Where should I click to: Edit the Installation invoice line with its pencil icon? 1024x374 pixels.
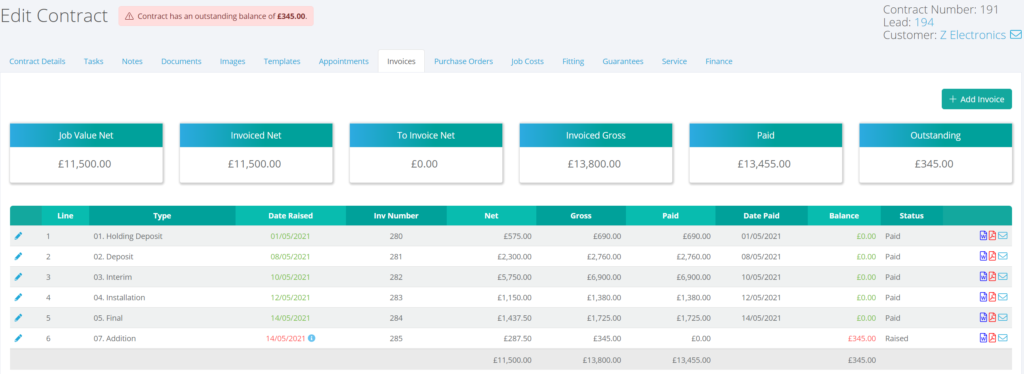point(18,297)
